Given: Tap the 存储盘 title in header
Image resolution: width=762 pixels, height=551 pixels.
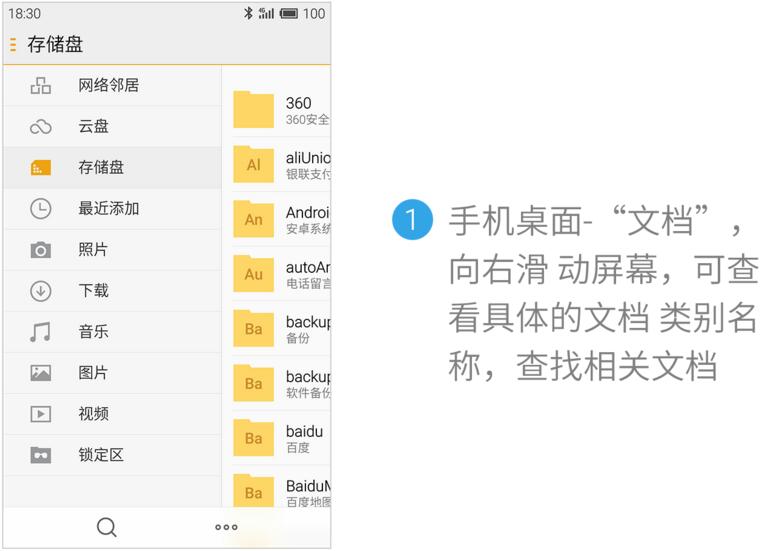Looking at the screenshot, I should (55, 45).
